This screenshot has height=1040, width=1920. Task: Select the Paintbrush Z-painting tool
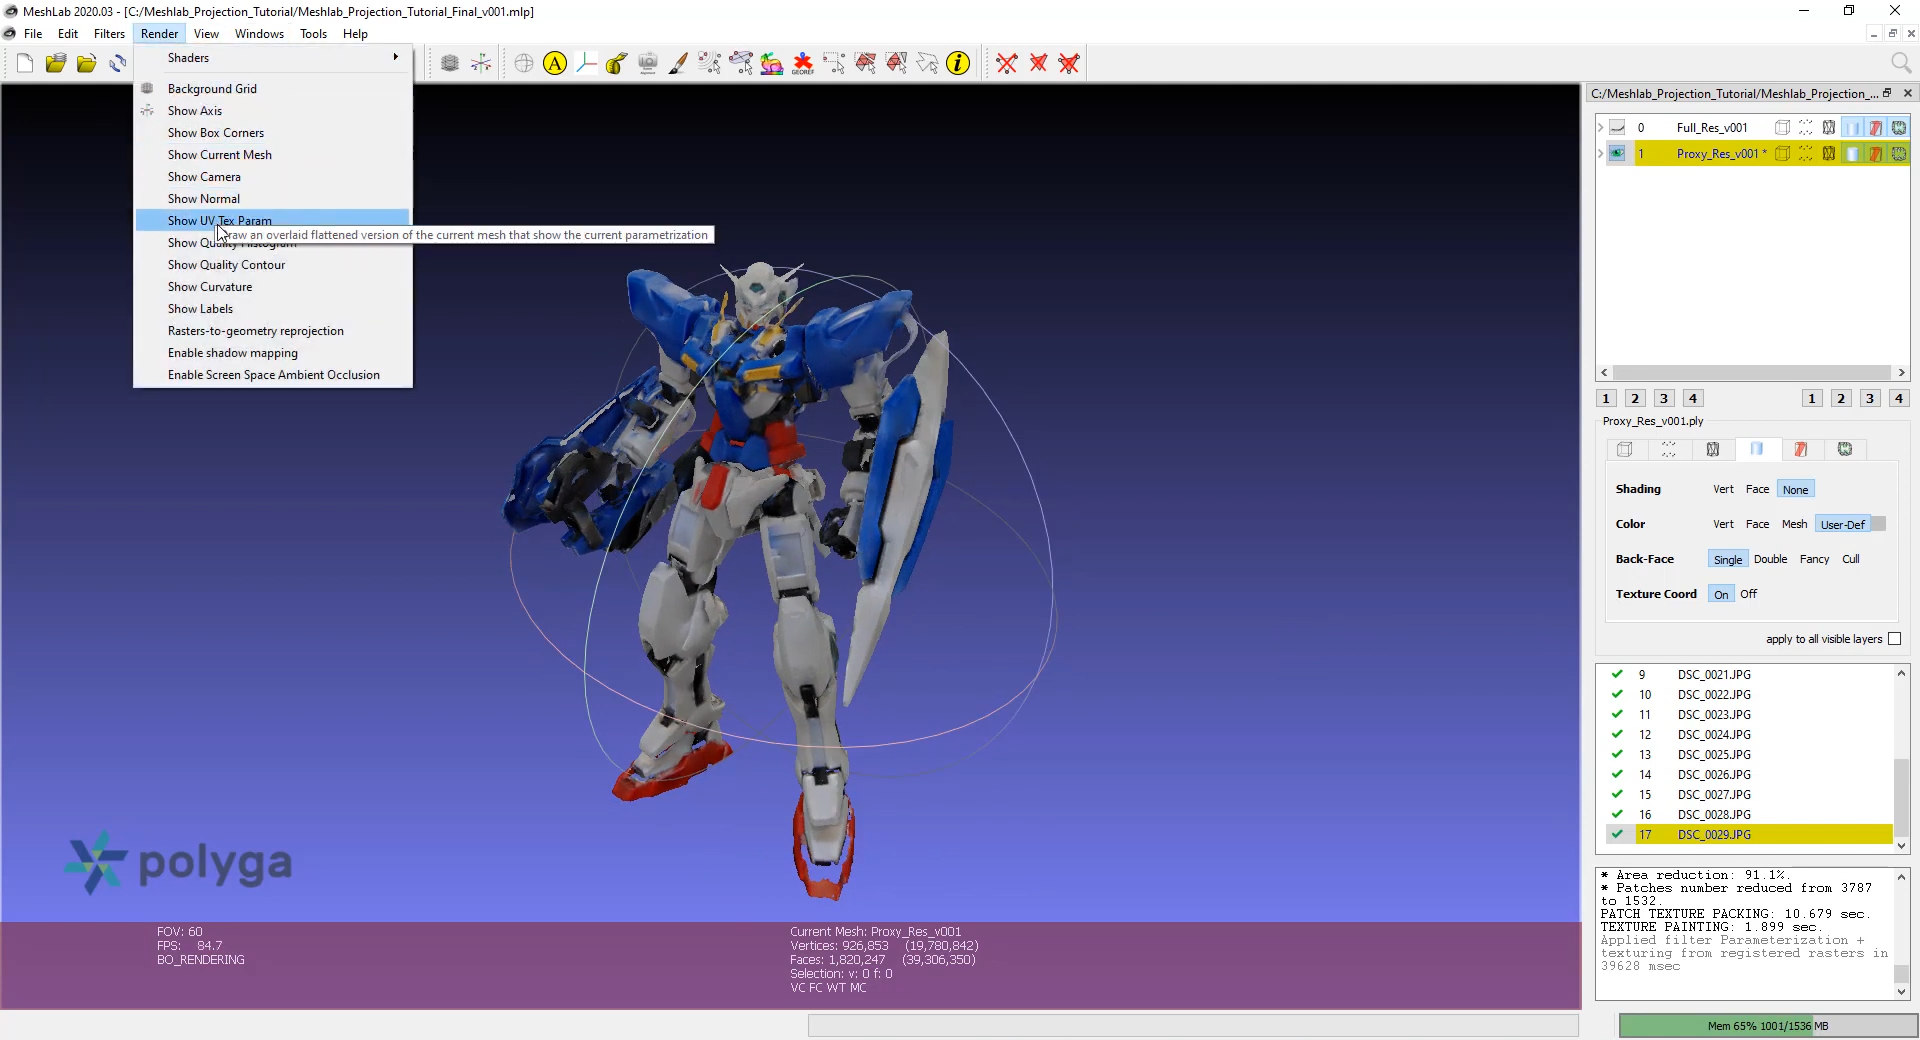click(x=679, y=64)
